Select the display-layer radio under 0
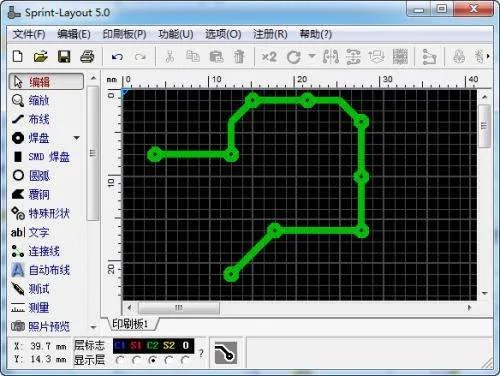The image size is (500, 376). 185,360
